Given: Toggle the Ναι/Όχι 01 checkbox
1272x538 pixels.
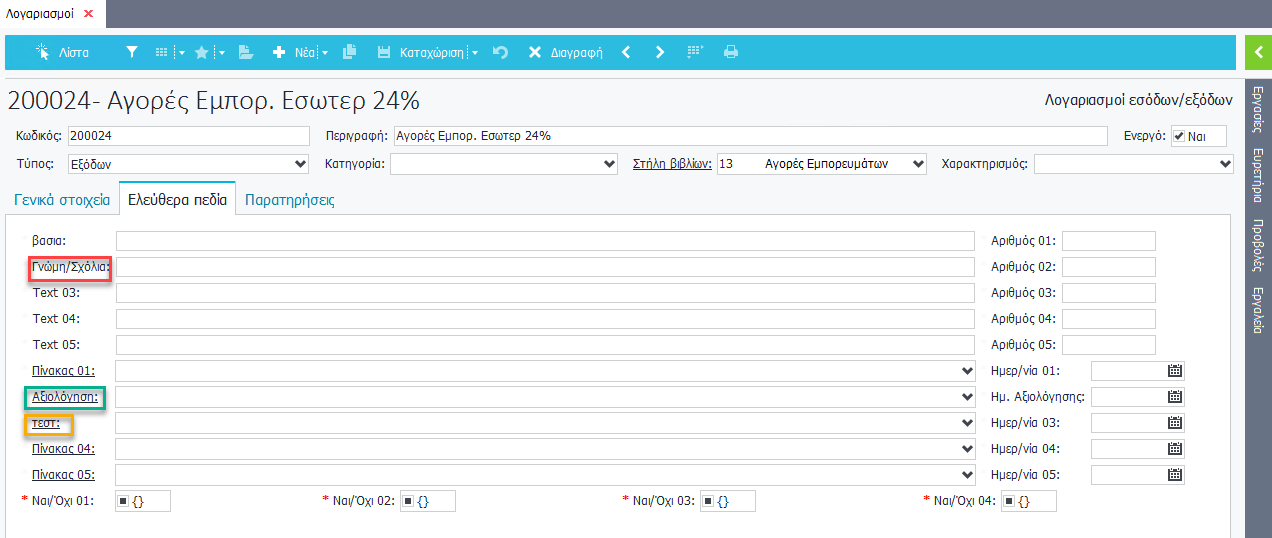Looking at the screenshot, I should click(123, 501).
